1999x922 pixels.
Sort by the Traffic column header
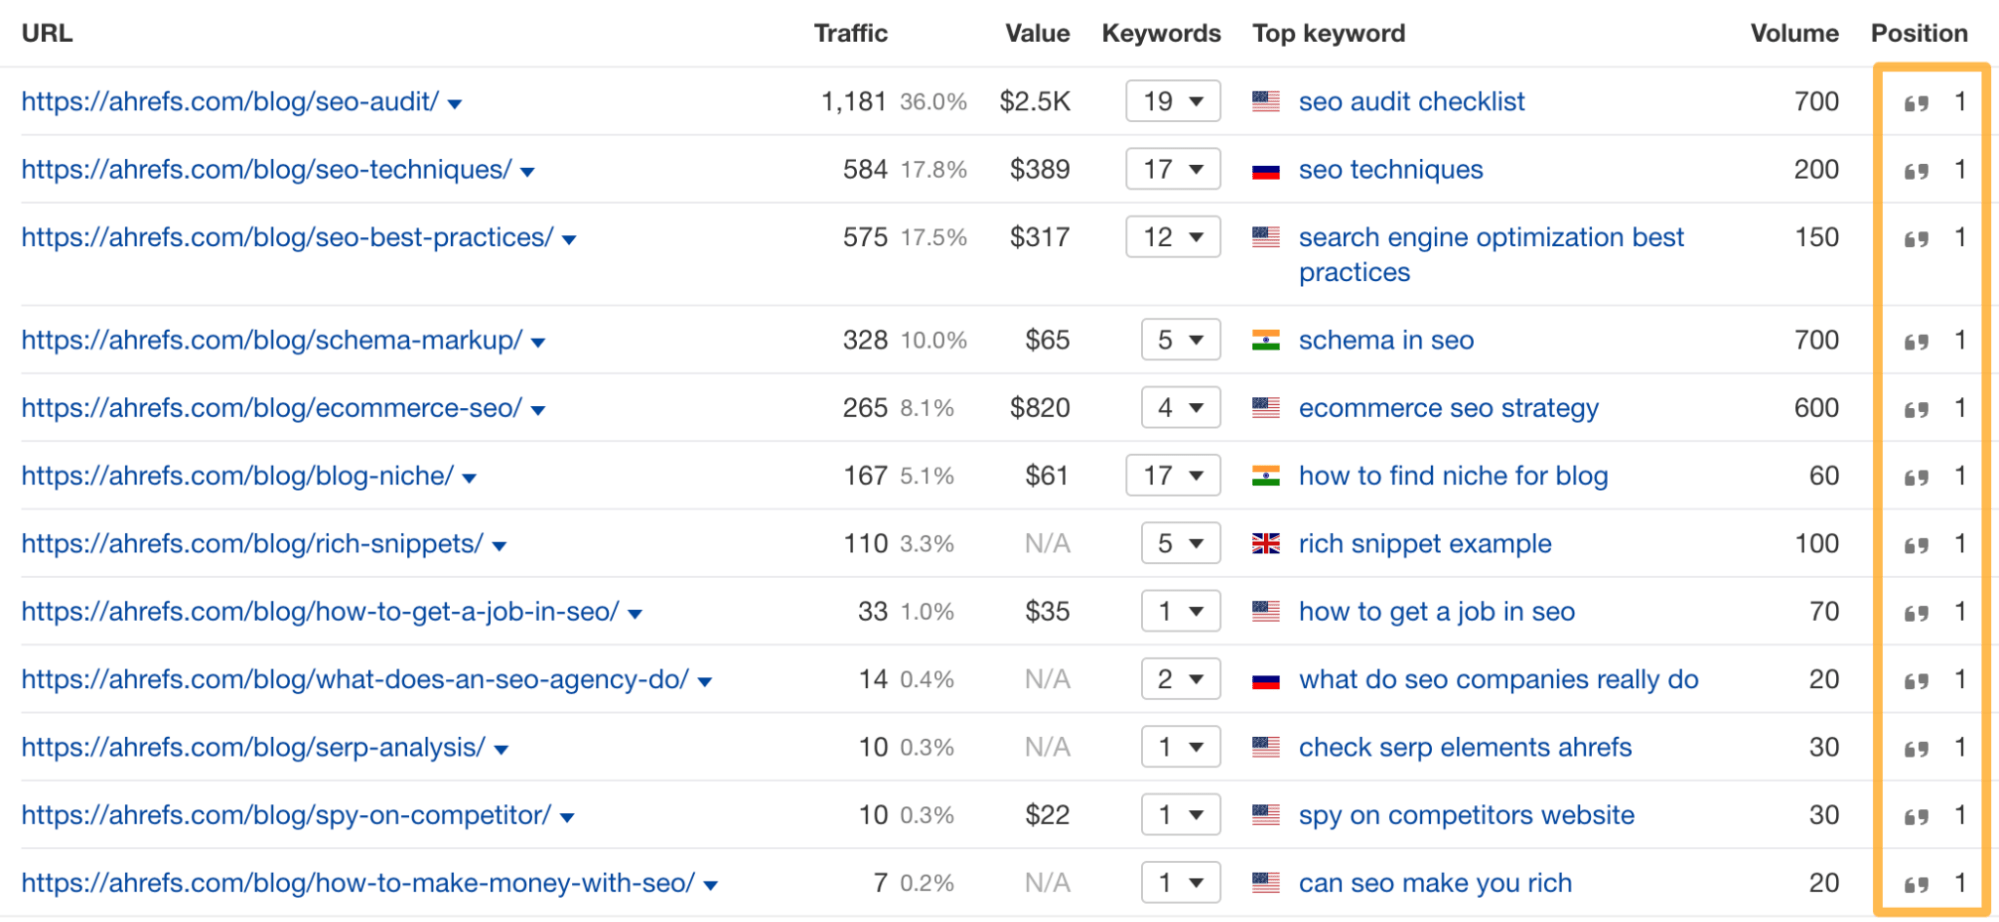(851, 32)
